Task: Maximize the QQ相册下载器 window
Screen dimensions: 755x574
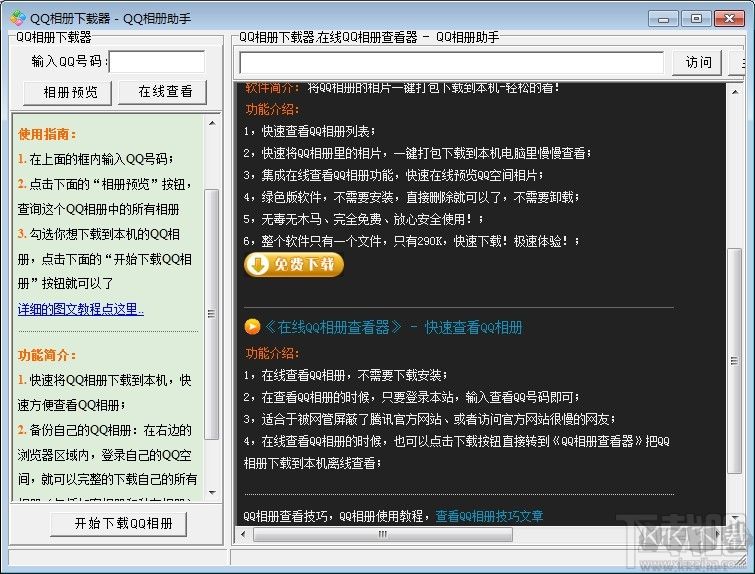Action: (x=696, y=19)
